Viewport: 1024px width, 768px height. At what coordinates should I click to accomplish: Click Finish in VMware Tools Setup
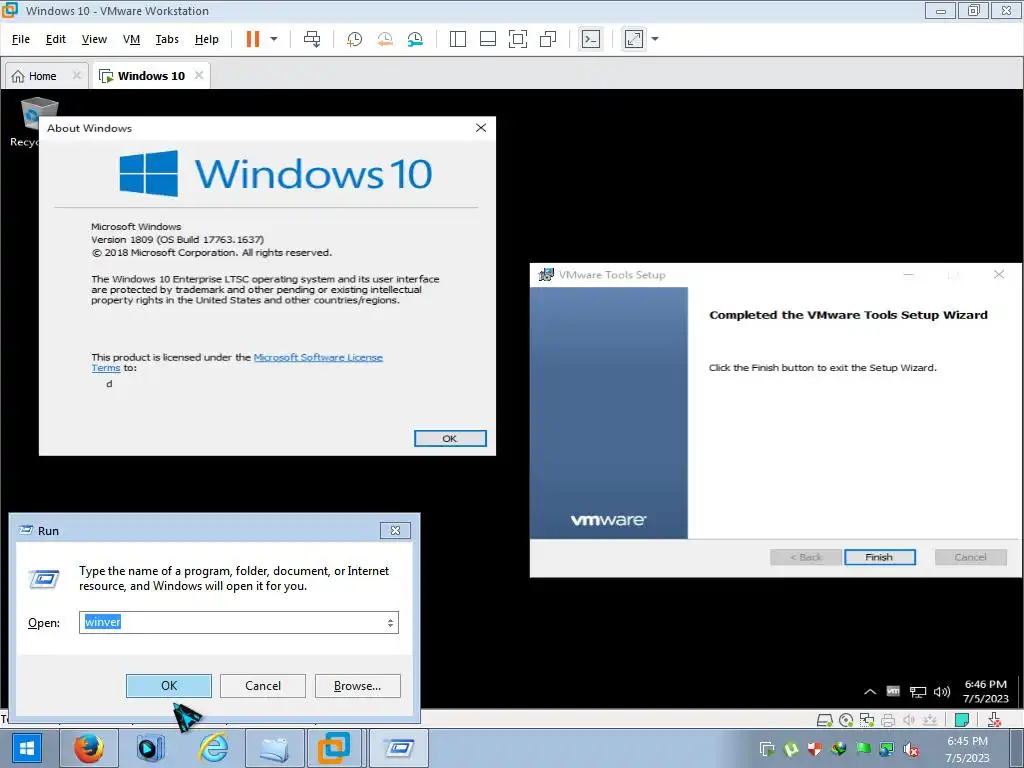click(880, 557)
